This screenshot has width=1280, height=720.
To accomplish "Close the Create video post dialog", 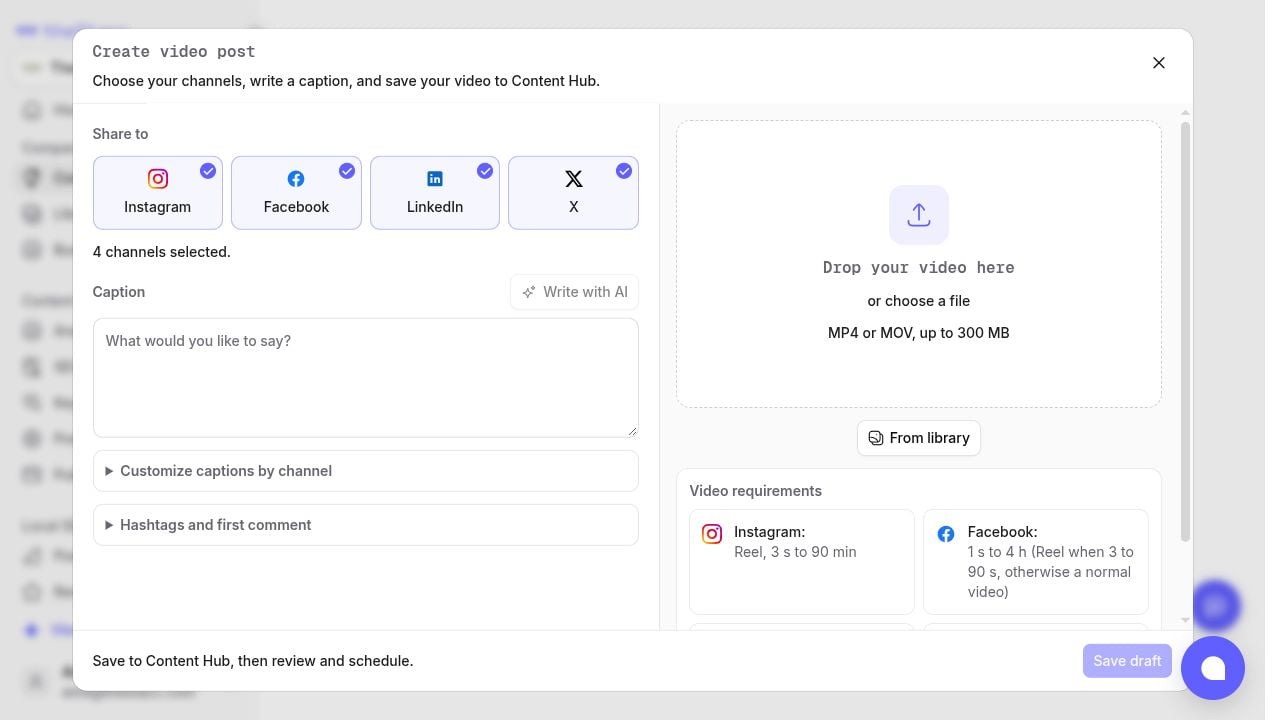I will 1159,63.
